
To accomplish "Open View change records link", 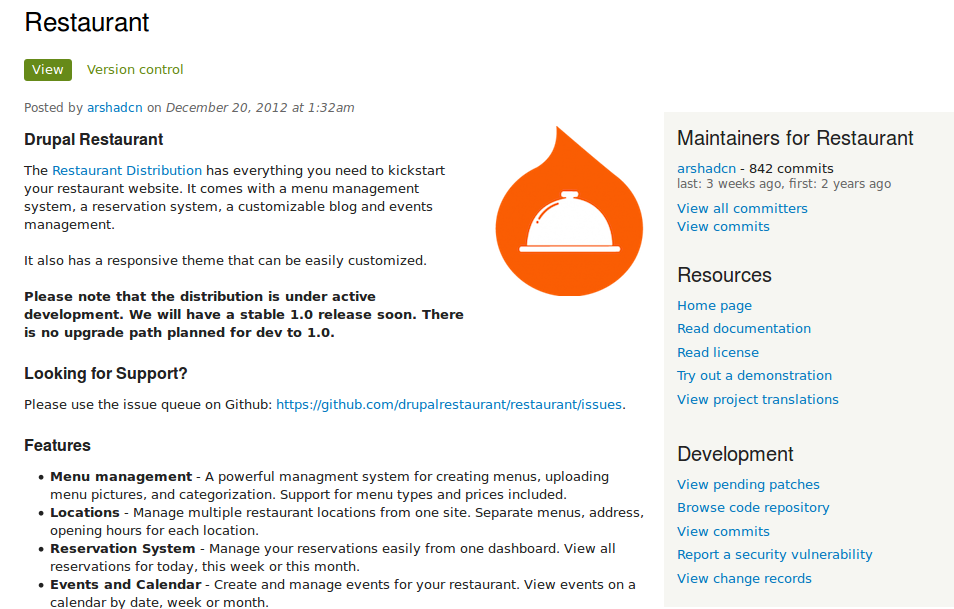I will pyautogui.click(x=744, y=579).
